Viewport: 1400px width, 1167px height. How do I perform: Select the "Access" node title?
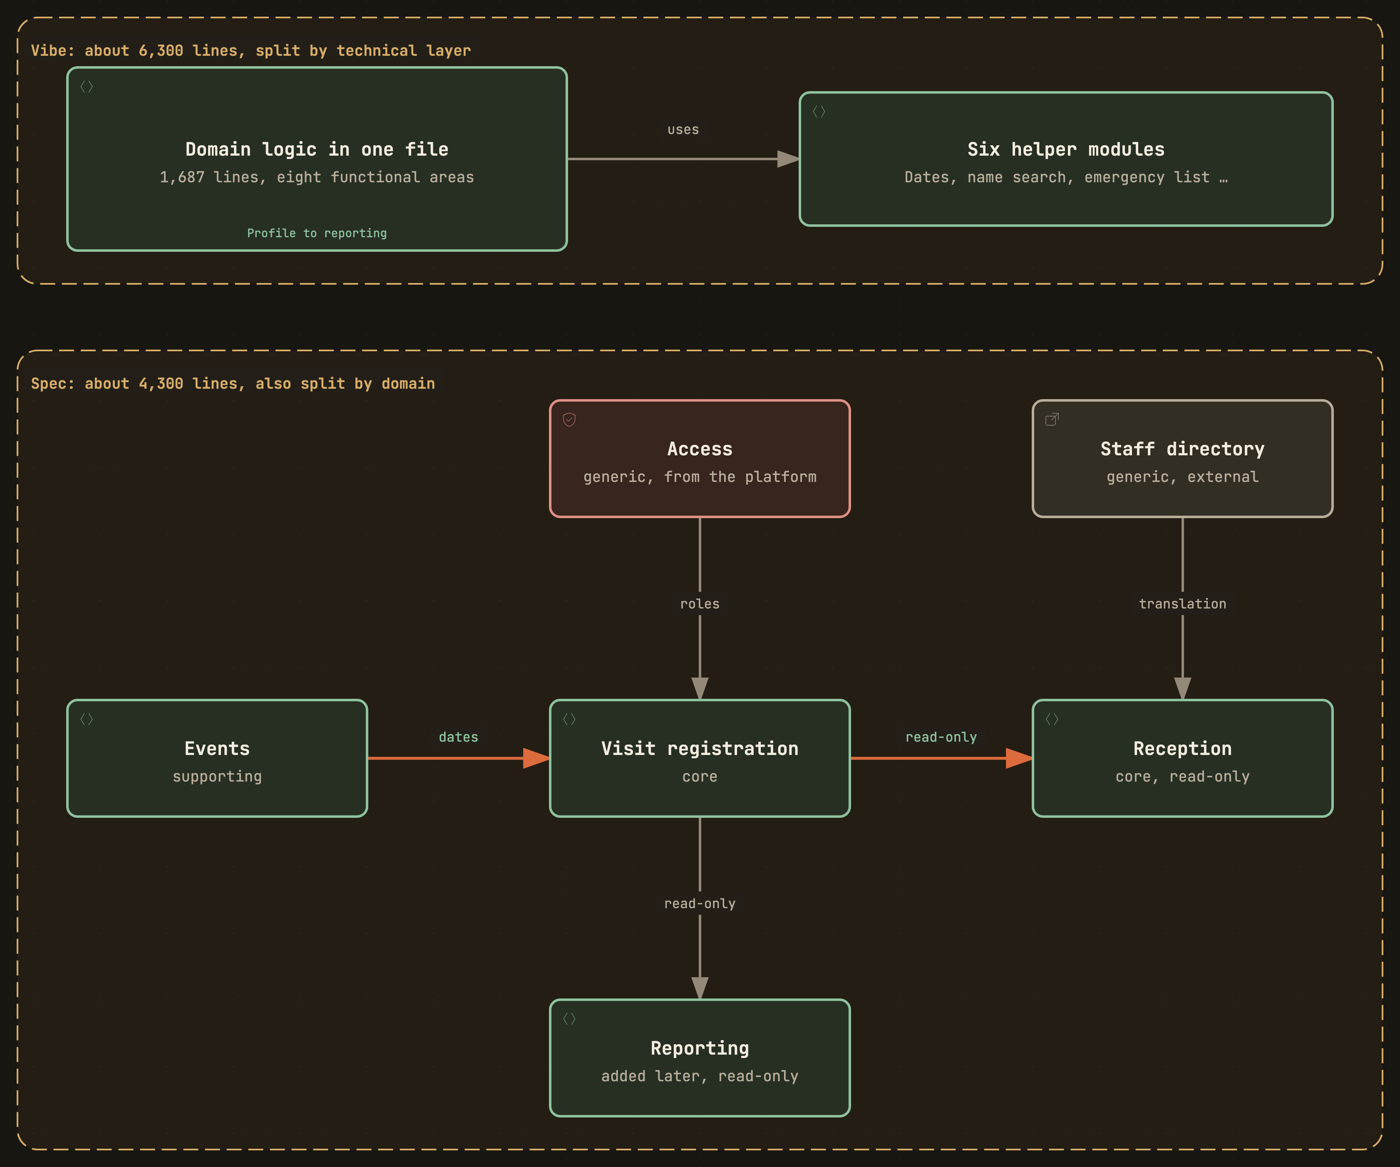point(700,449)
